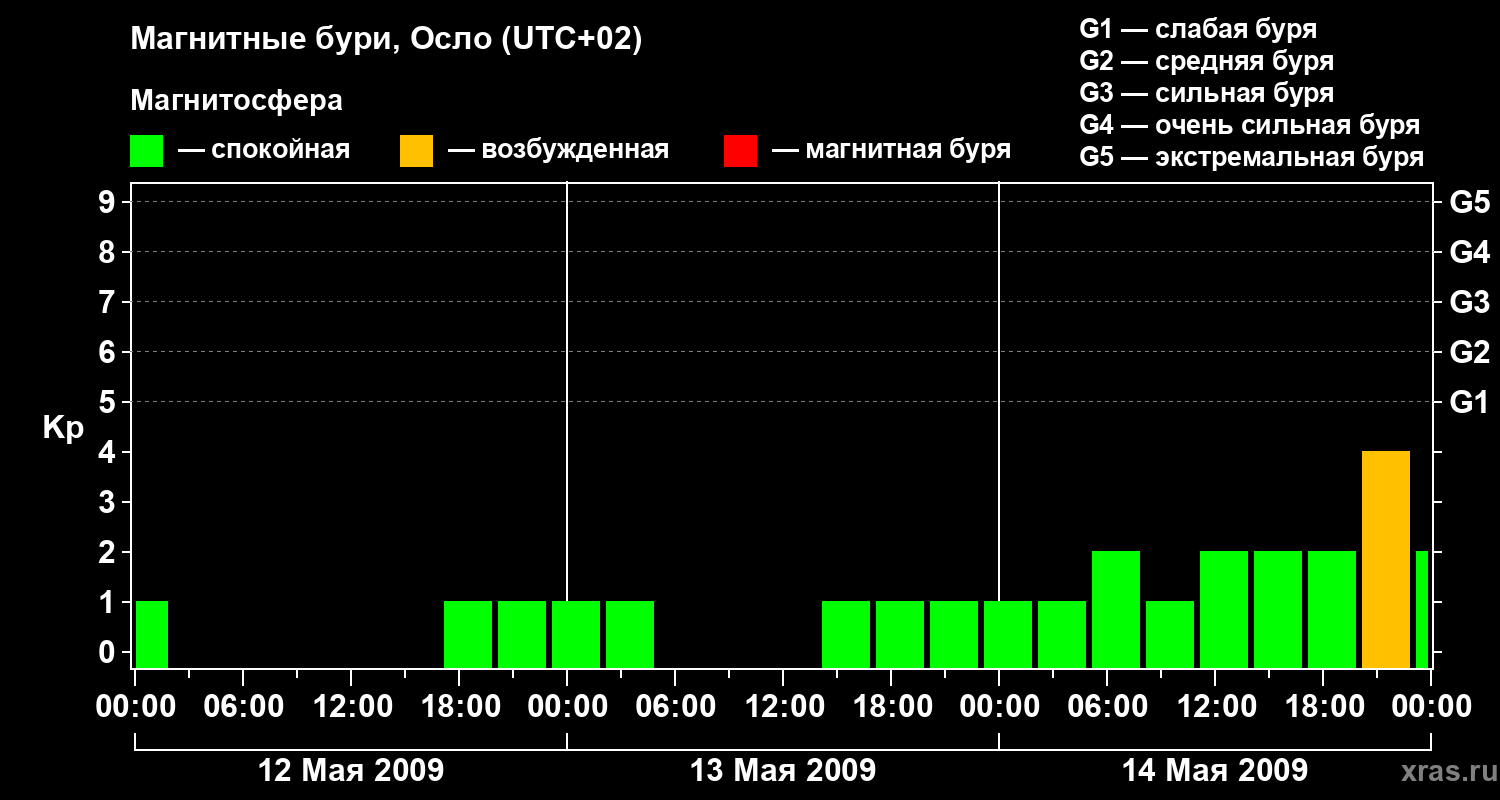The height and width of the screenshot is (800, 1500).
Task: Click the '12 Мая 2009' date label
Action: pyautogui.click(x=351, y=770)
